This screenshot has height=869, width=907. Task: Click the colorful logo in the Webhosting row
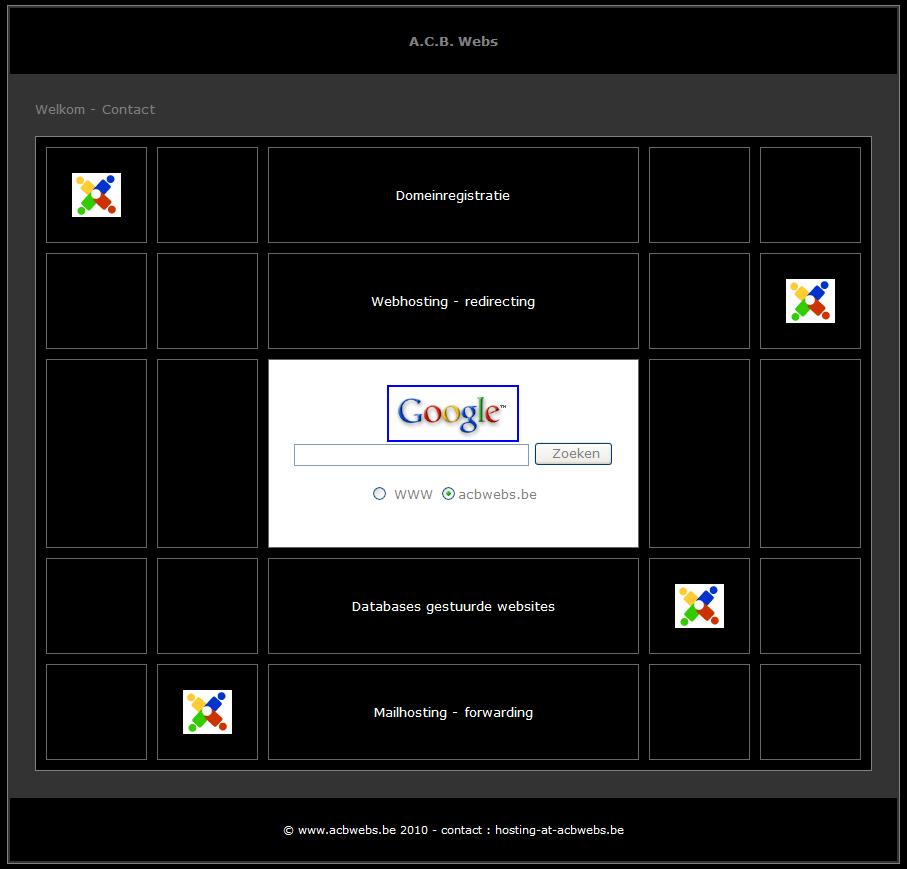pyautogui.click(x=810, y=301)
